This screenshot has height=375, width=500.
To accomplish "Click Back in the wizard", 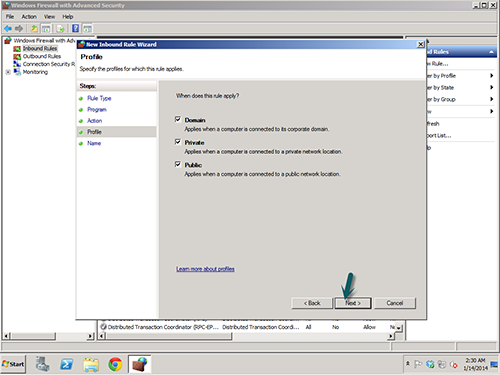I will (312, 303).
